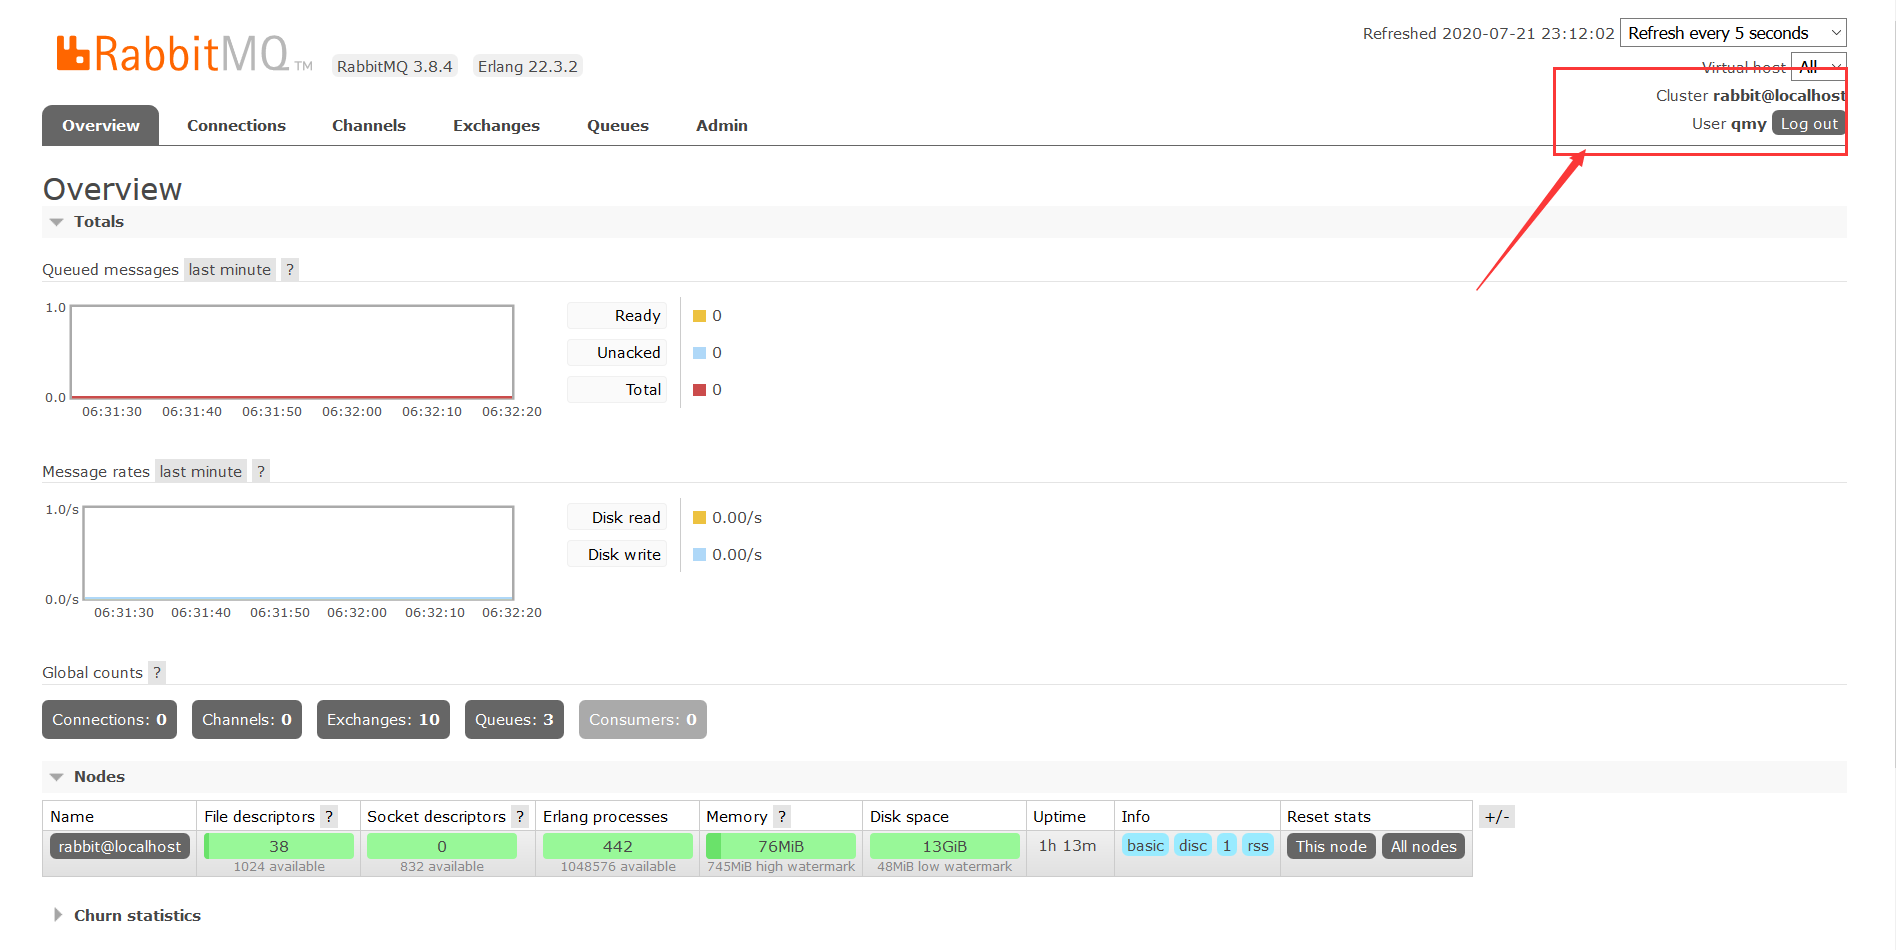Click the yellow Ready legend swatch

coord(700,316)
